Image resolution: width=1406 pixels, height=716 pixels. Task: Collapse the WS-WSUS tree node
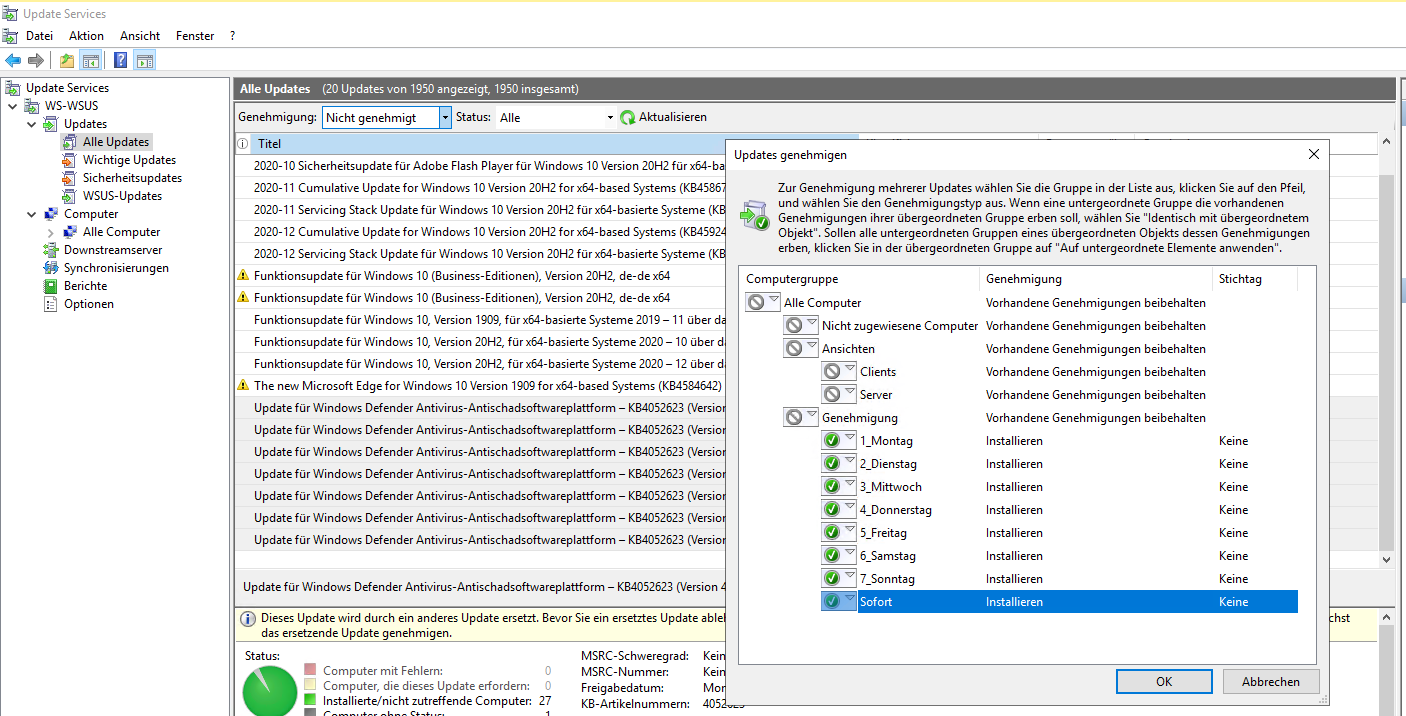tap(12, 106)
